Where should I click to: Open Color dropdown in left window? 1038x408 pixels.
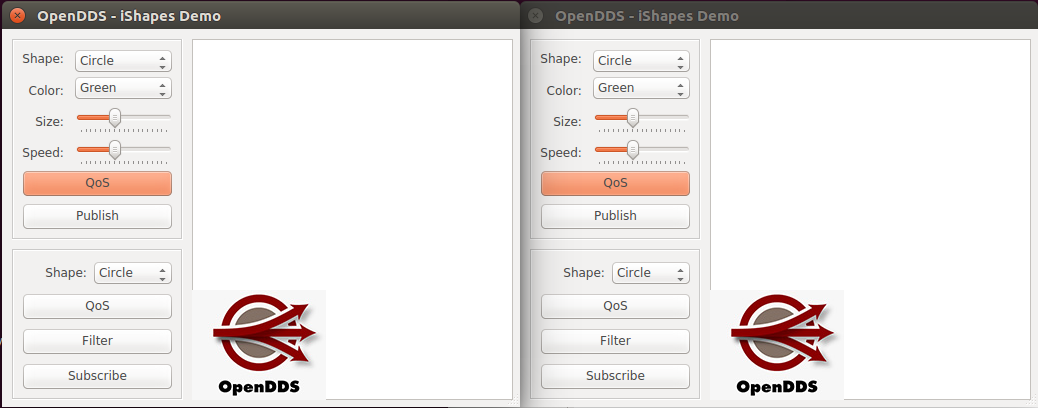point(123,88)
